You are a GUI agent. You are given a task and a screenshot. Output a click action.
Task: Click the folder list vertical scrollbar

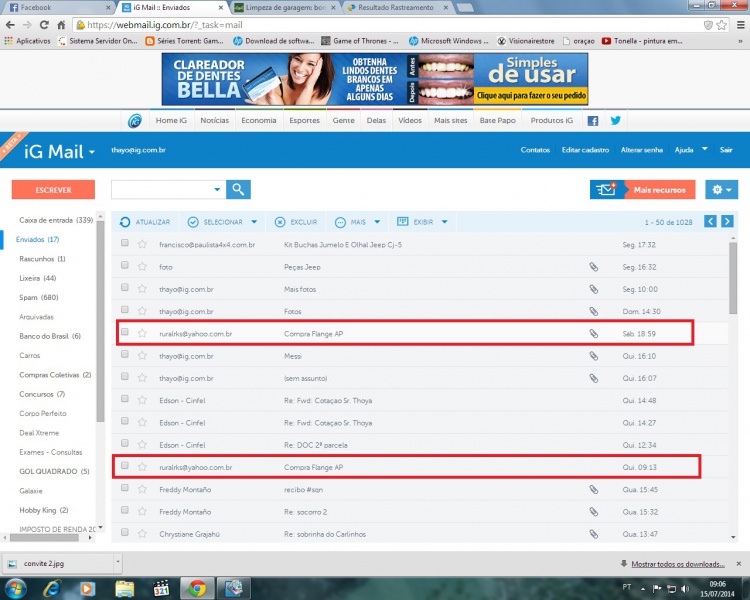tap(100, 321)
